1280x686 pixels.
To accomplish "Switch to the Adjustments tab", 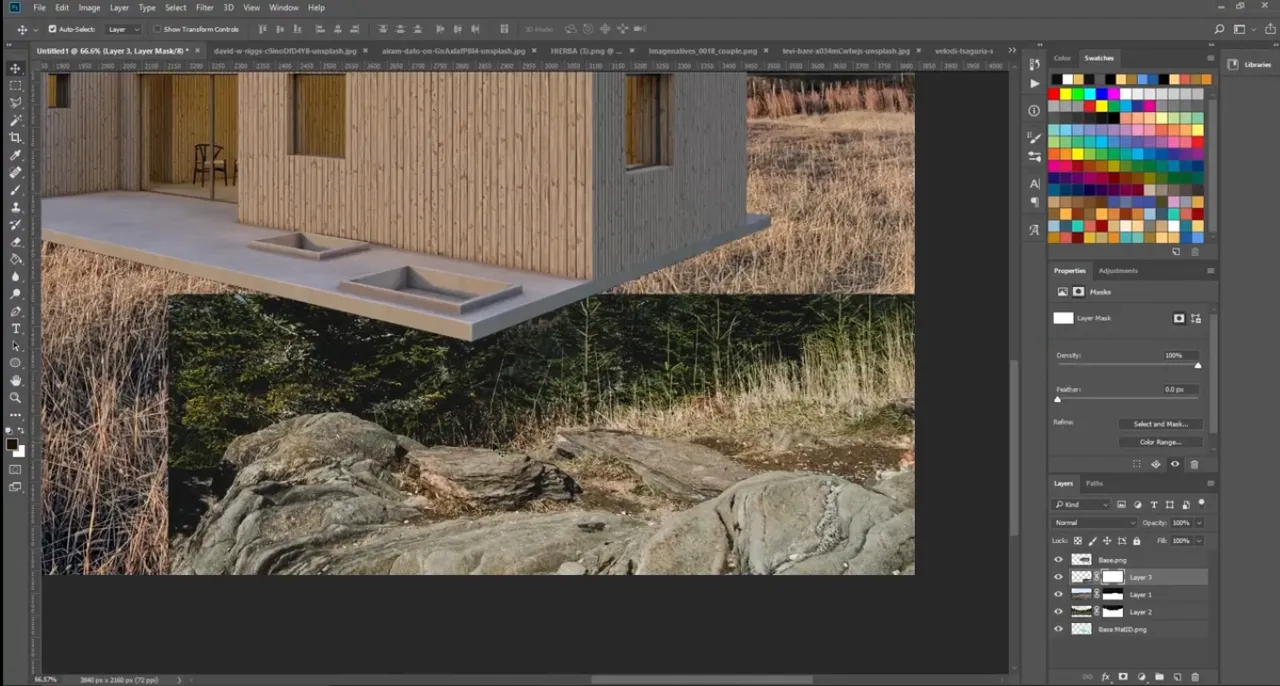I will [x=1118, y=271].
